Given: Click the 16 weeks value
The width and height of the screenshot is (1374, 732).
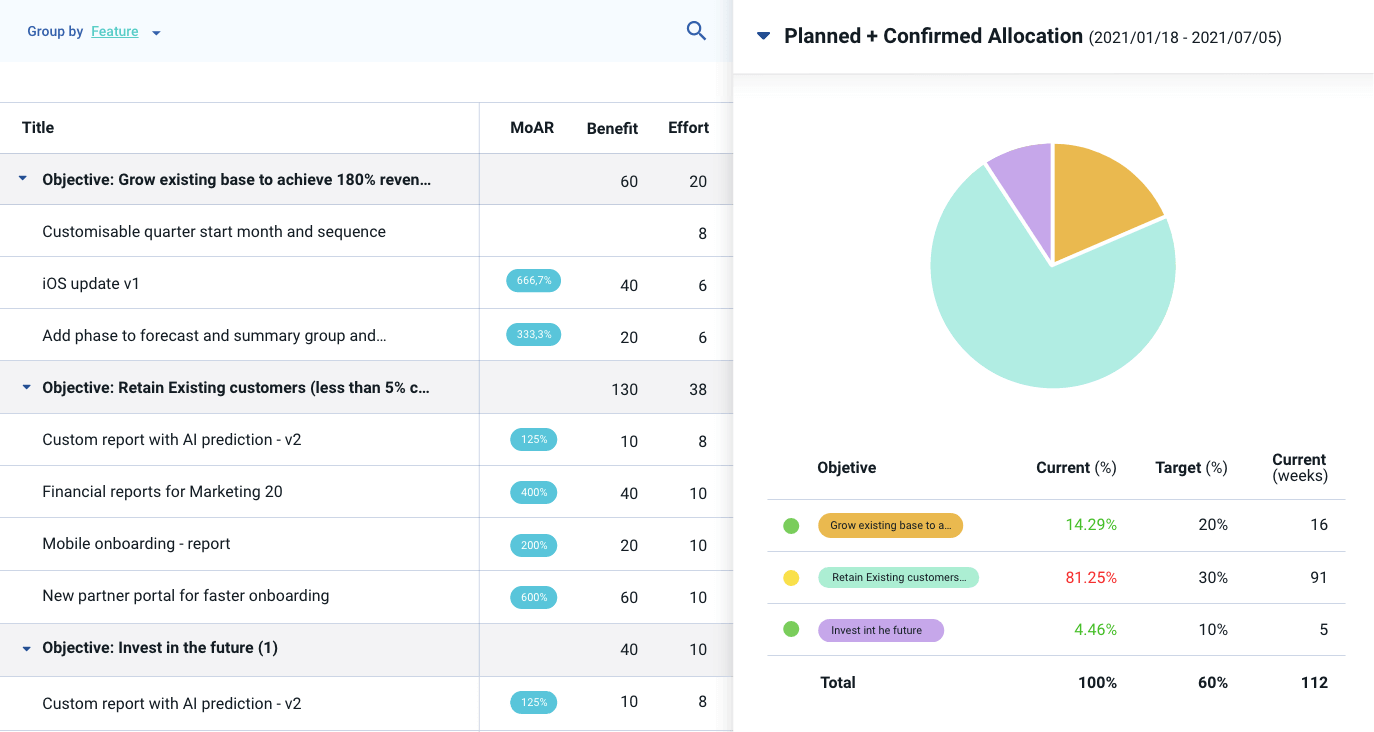Looking at the screenshot, I should click(1319, 524).
